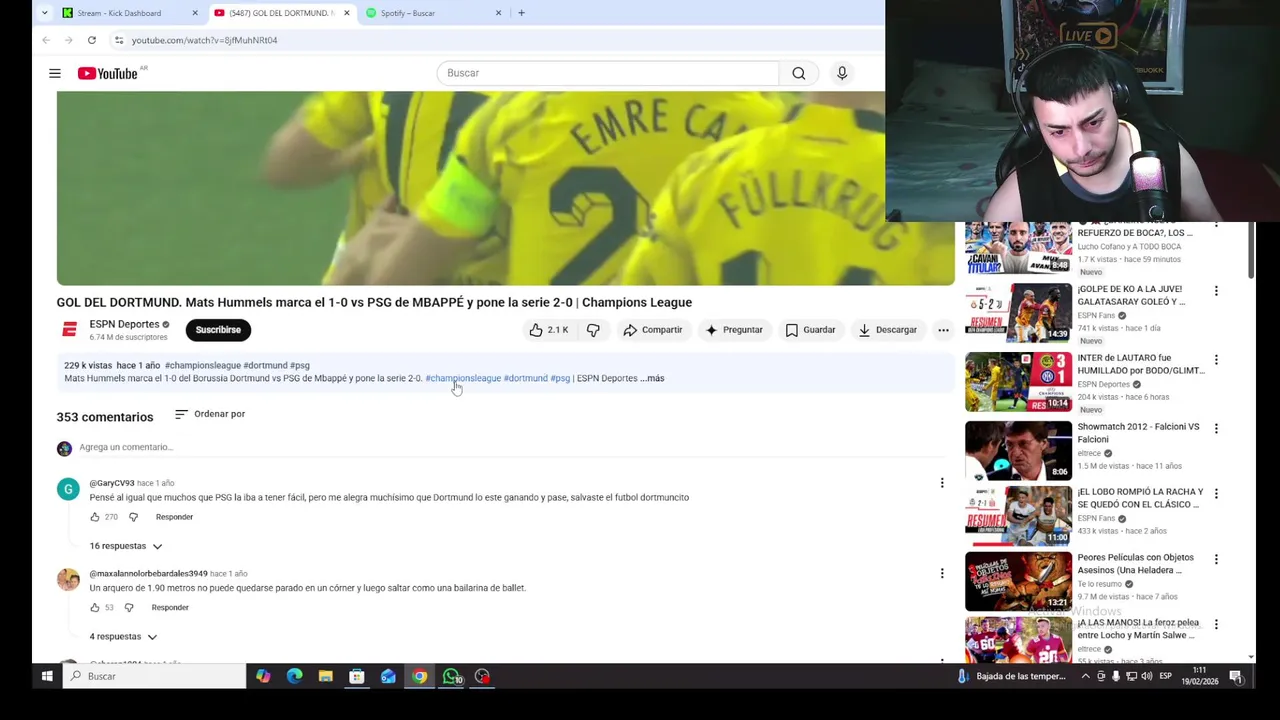Open Microsoft Store from taskbar
This screenshot has width=1280, height=720.
(x=356, y=676)
